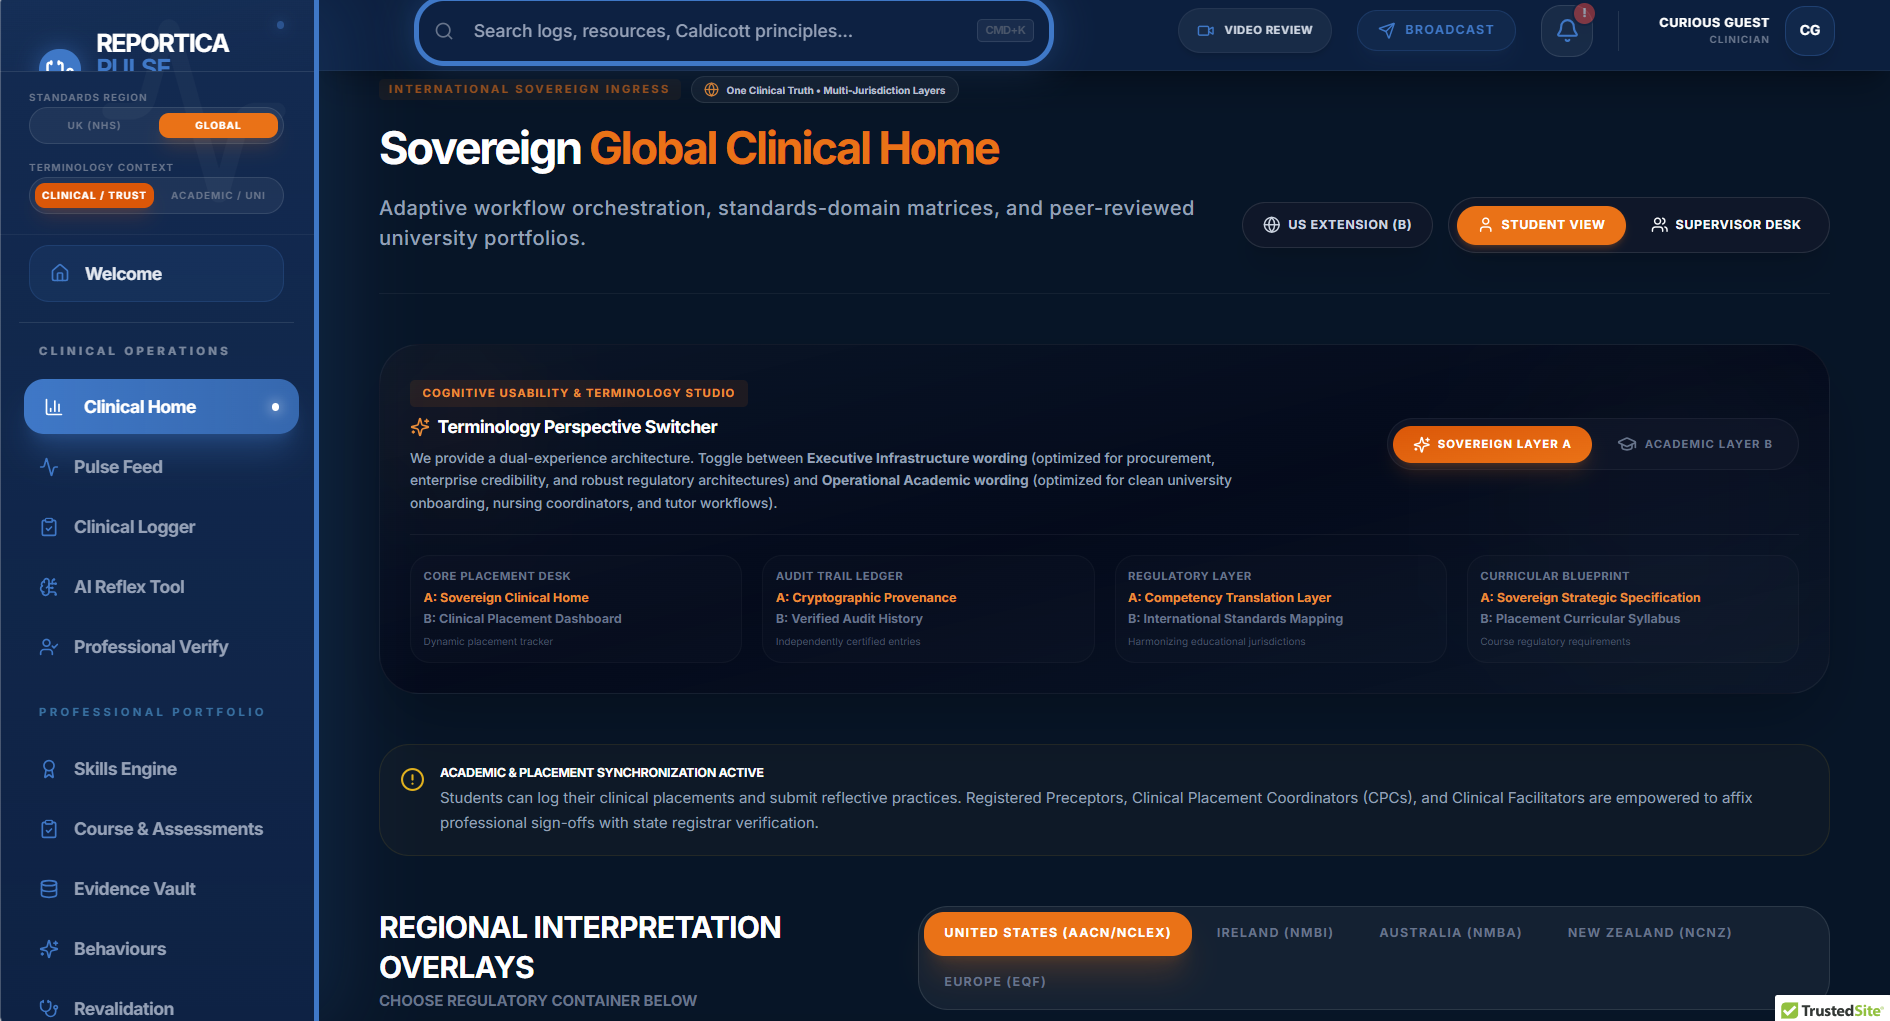Switch standards region to Global
The height and width of the screenshot is (1021, 1890).
point(218,126)
